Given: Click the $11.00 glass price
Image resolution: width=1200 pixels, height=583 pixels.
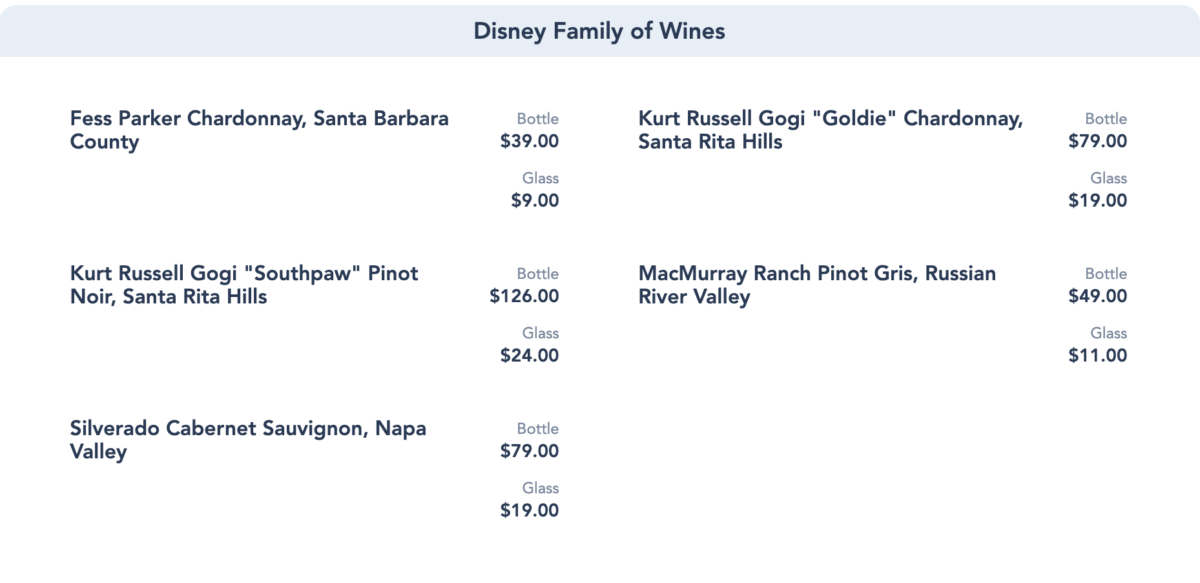Looking at the screenshot, I should (x=1097, y=355).
